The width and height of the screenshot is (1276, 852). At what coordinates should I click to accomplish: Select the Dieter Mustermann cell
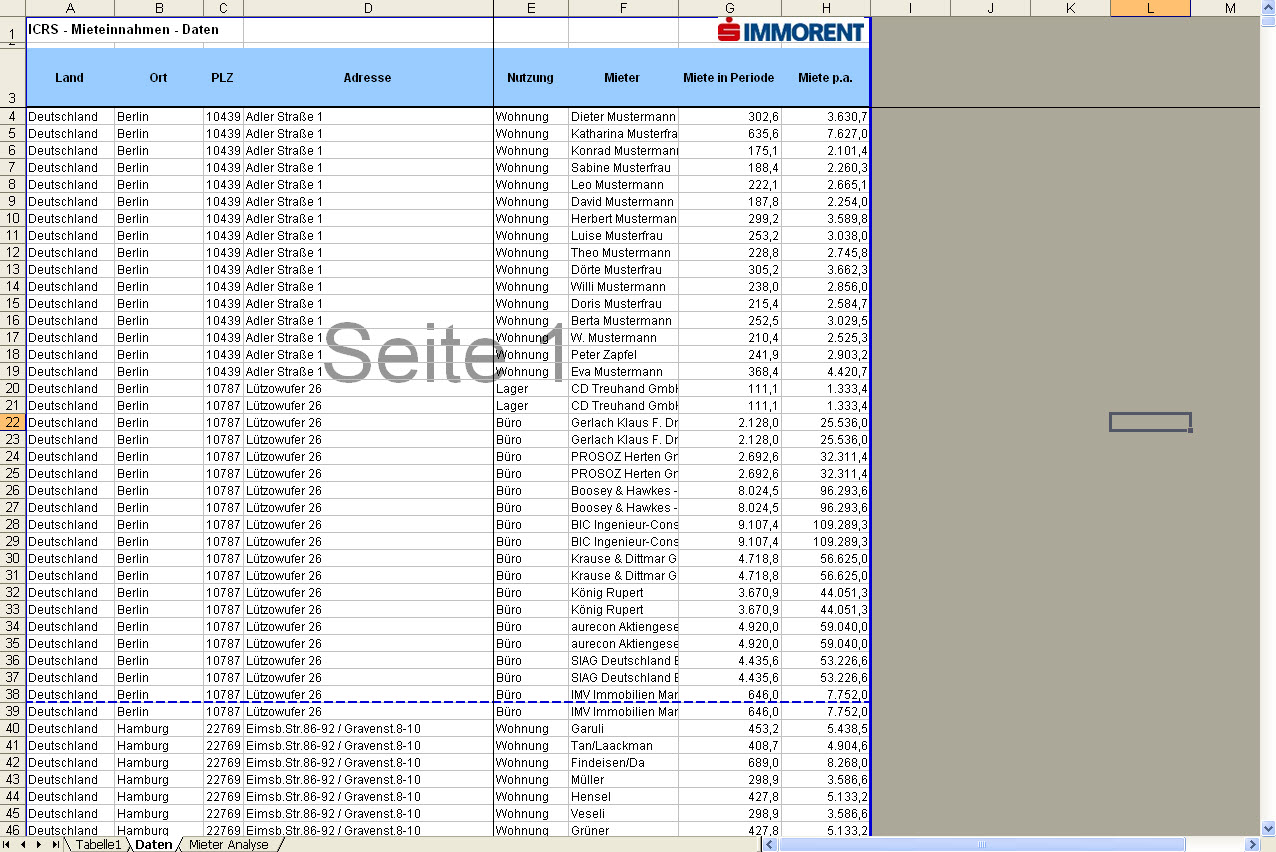point(623,117)
